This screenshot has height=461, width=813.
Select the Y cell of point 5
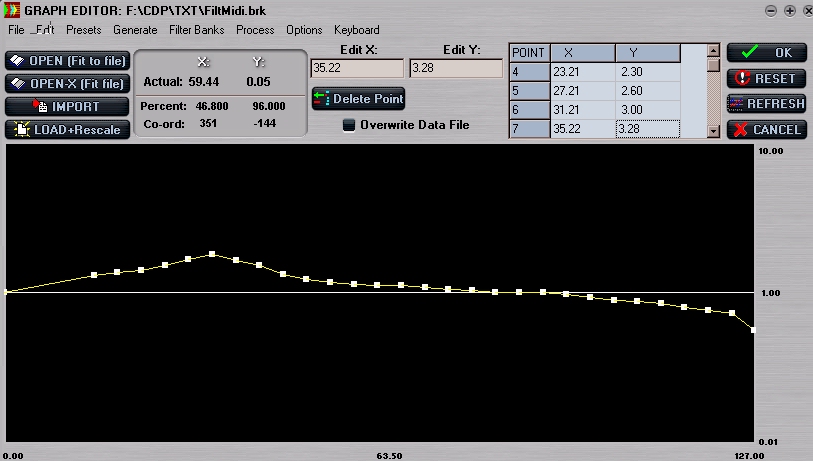647,91
